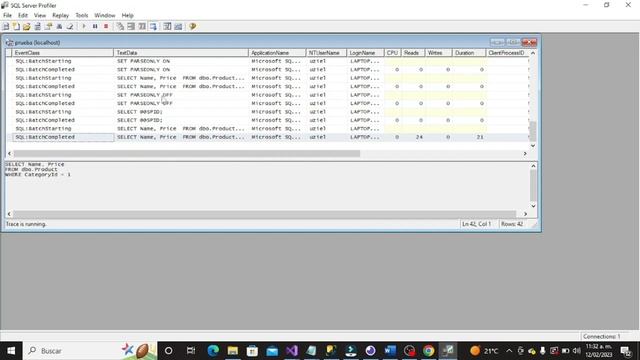Click the Trace is running status text

coord(26,224)
